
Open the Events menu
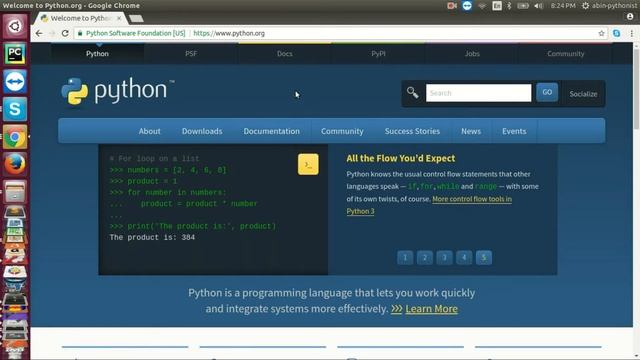(514, 131)
